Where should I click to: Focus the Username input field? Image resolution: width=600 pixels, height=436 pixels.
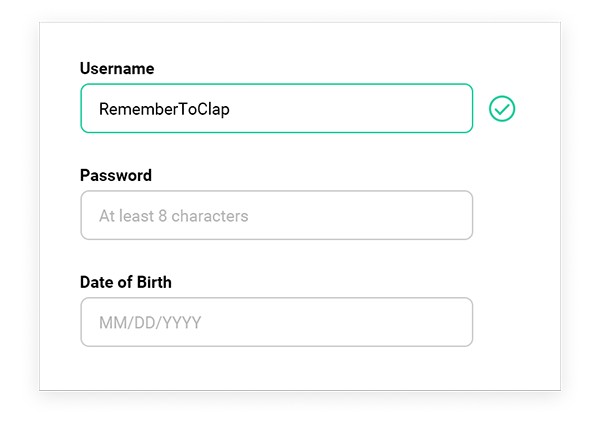(276, 108)
